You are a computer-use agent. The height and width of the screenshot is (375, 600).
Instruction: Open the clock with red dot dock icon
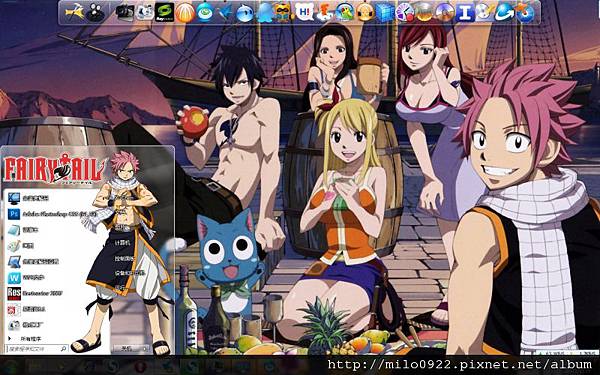tap(405, 12)
